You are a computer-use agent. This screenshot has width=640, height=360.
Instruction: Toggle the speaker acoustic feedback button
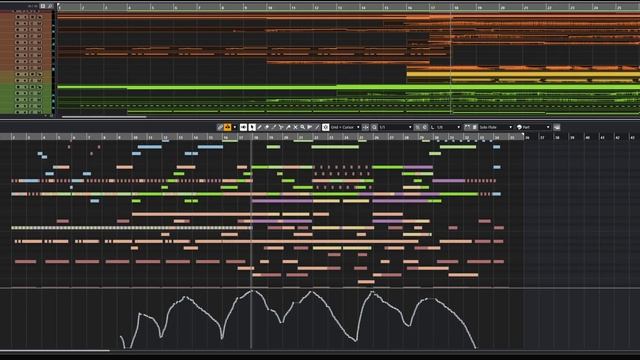coord(243,127)
